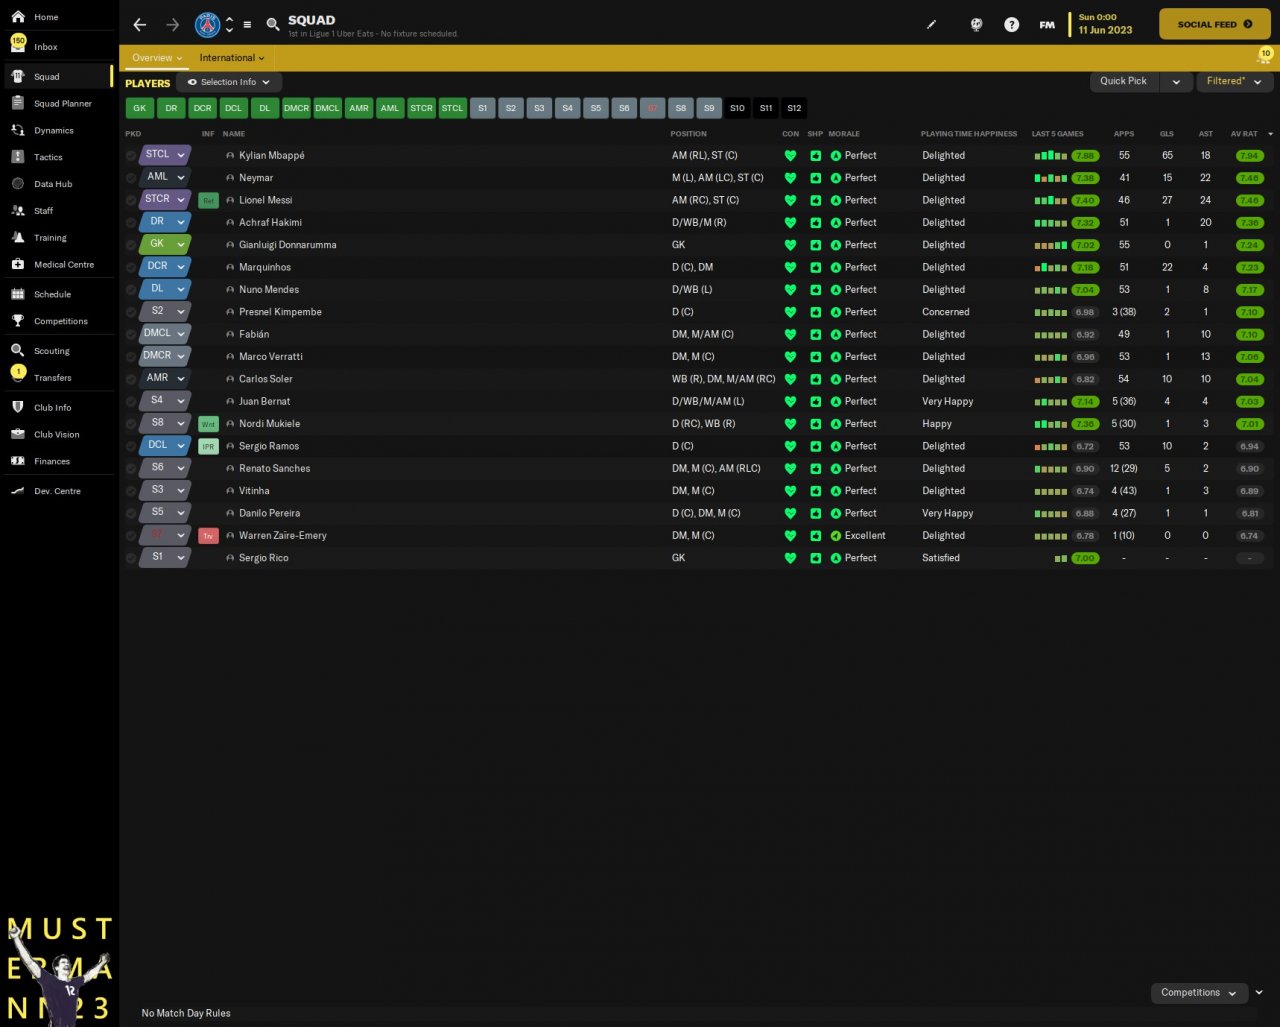
Task: Go back with the left arrow
Action: pyautogui.click(x=140, y=25)
